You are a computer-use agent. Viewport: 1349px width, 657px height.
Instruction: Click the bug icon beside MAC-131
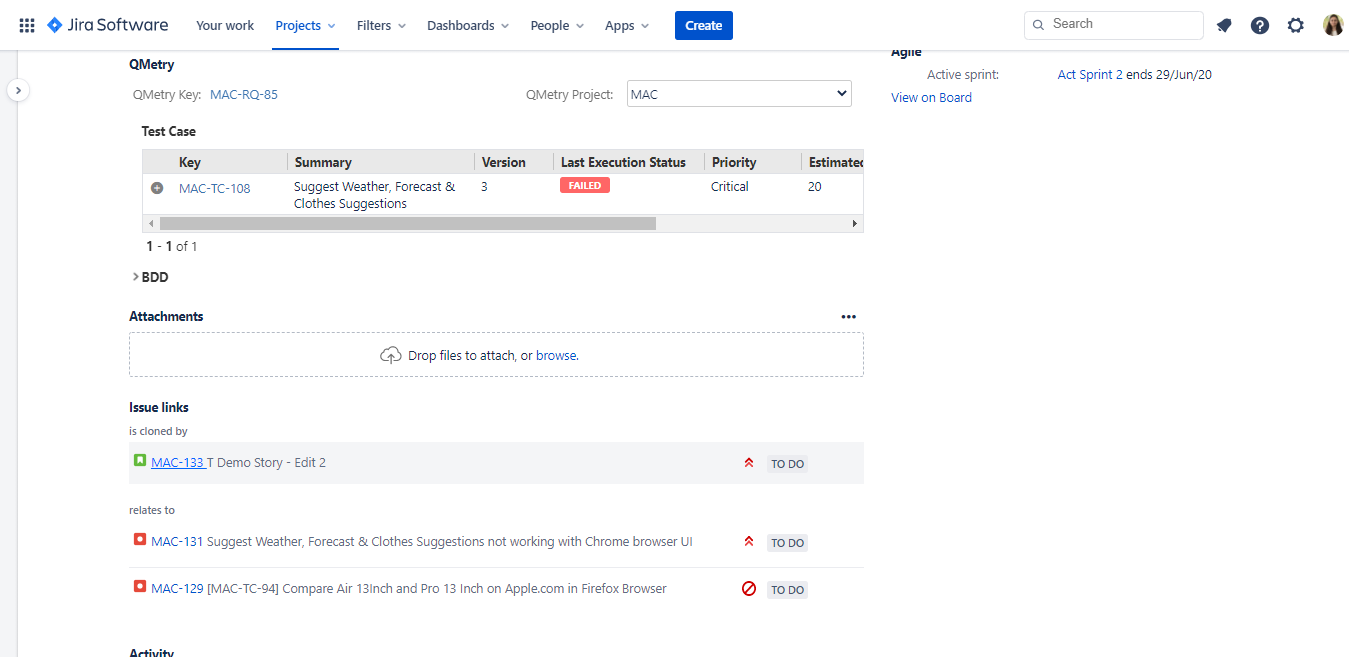pyautogui.click(x=140, y=540)
